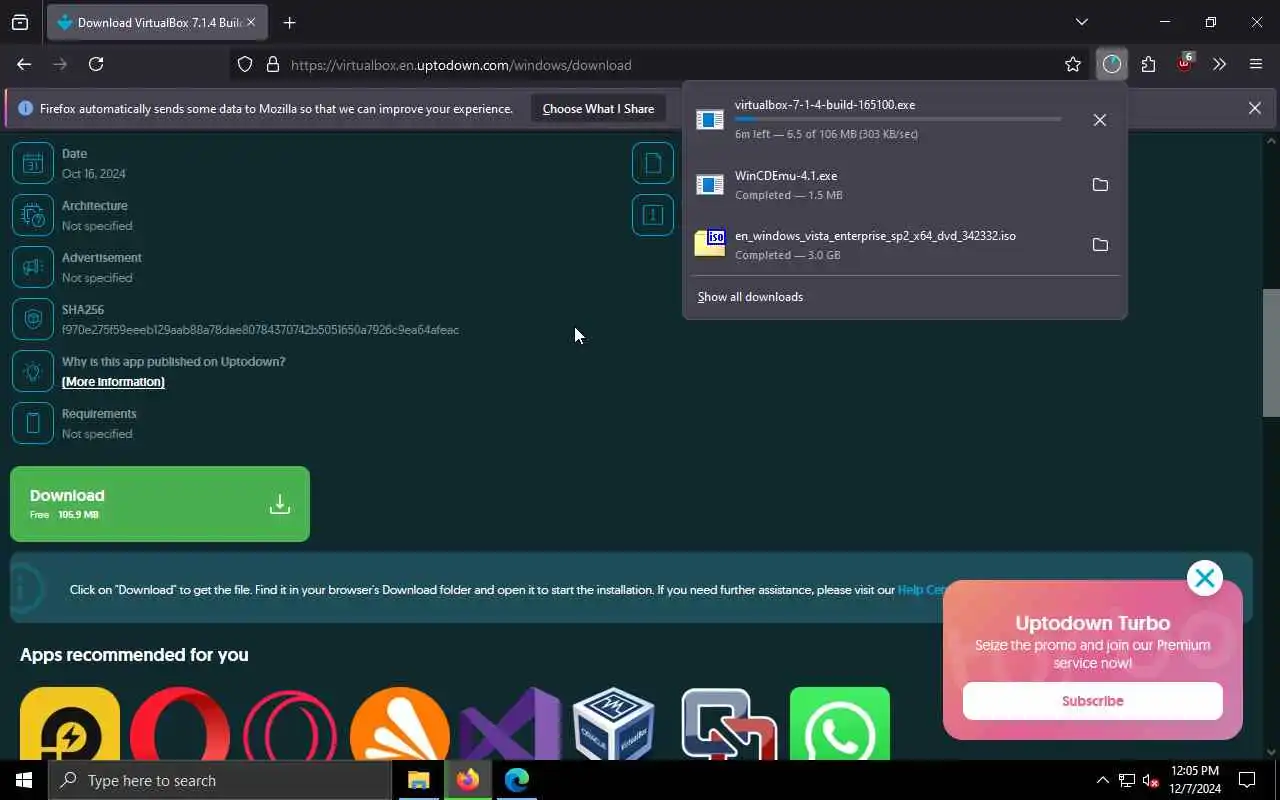Dismiss the Firefox data notification bar
1280x800 pixels.
click(x=1254, y=108)
